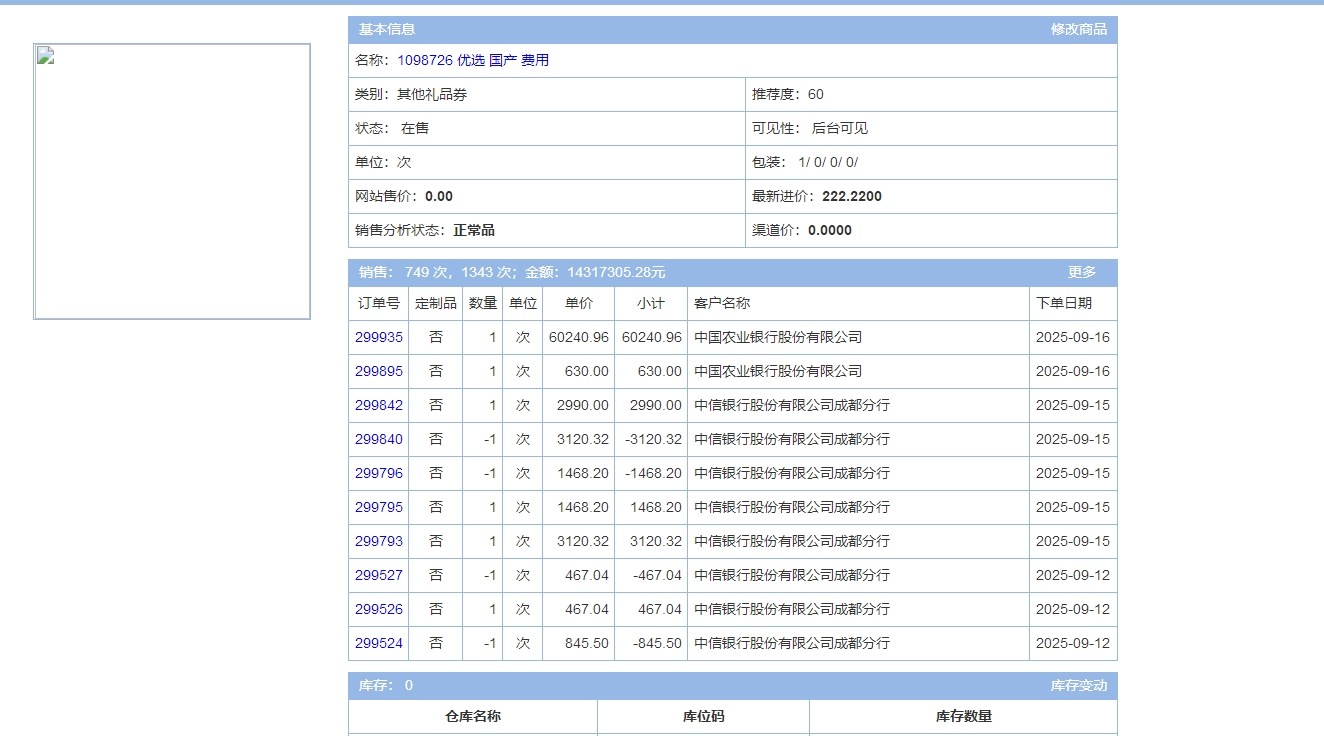Click 更多 to view more sales
1324x736 pixels.
tap(1081, 272)
